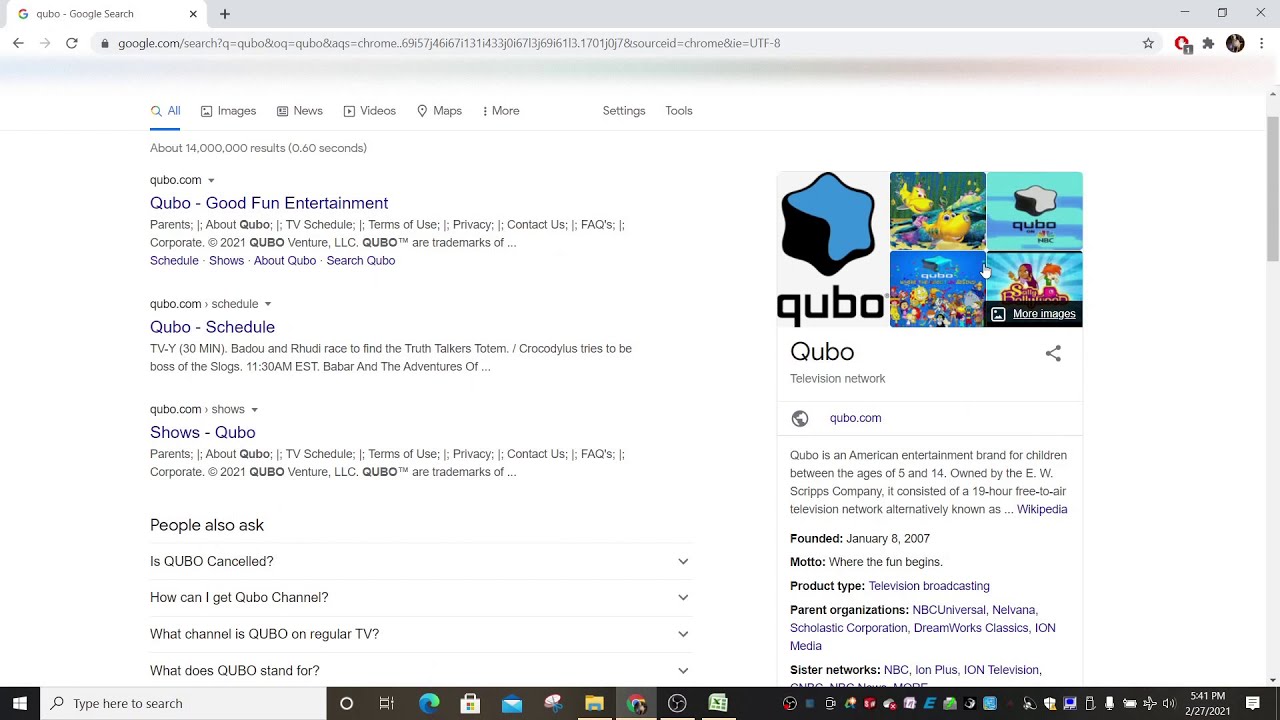Open the 'Shows - Qubo' result
Viewport: 1280px width, 720px height.
(x=203, y=432)
